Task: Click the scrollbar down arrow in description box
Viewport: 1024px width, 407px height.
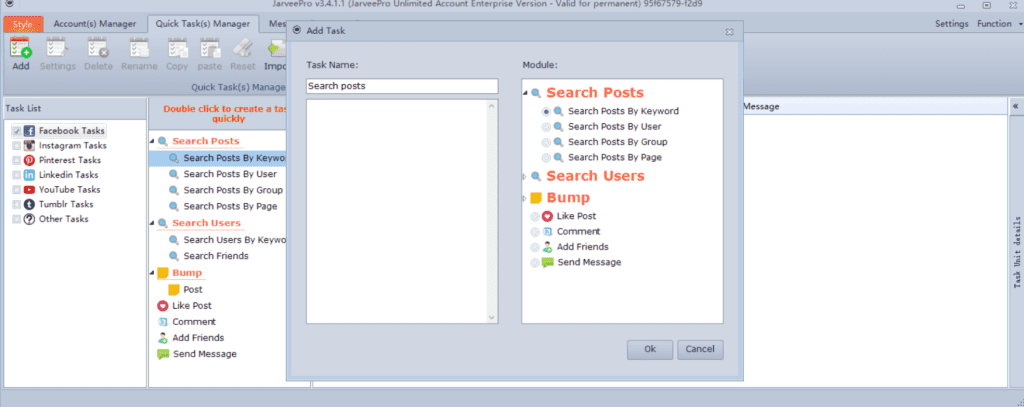Action: pyautogui.click(x=492, y=317)
